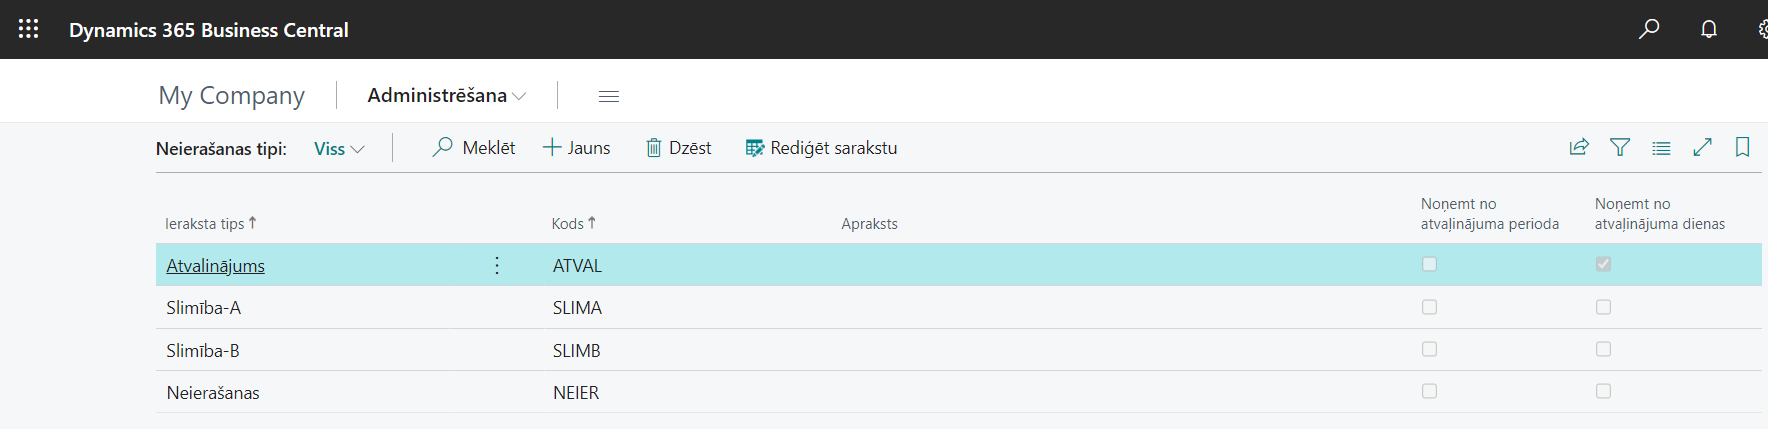Open the notifications bell
Viewport: 1768px width, 429px height.
pyautogui.click(x=1709, y=29)
